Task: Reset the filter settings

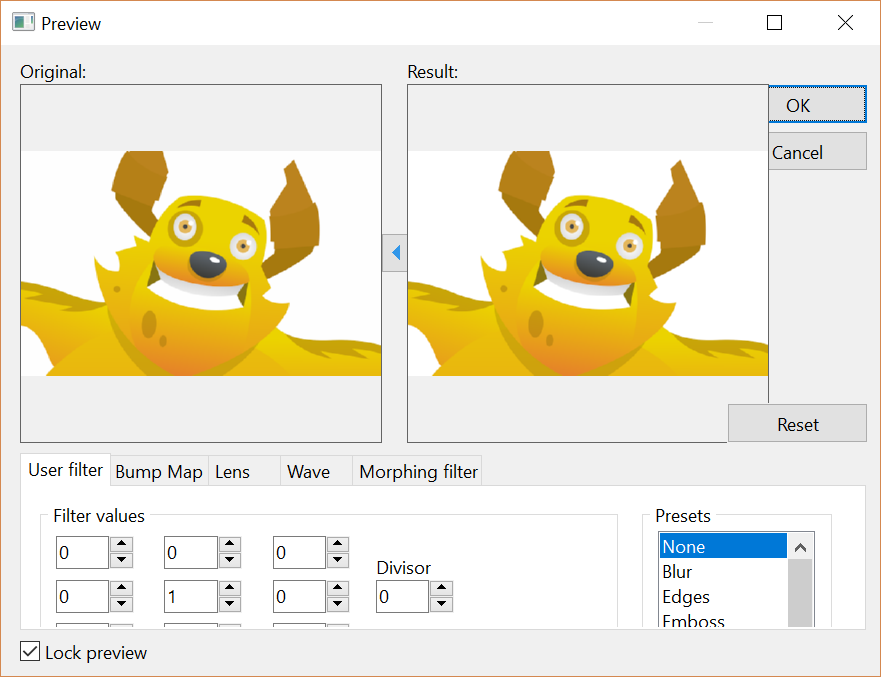Action: click(797, 424)
